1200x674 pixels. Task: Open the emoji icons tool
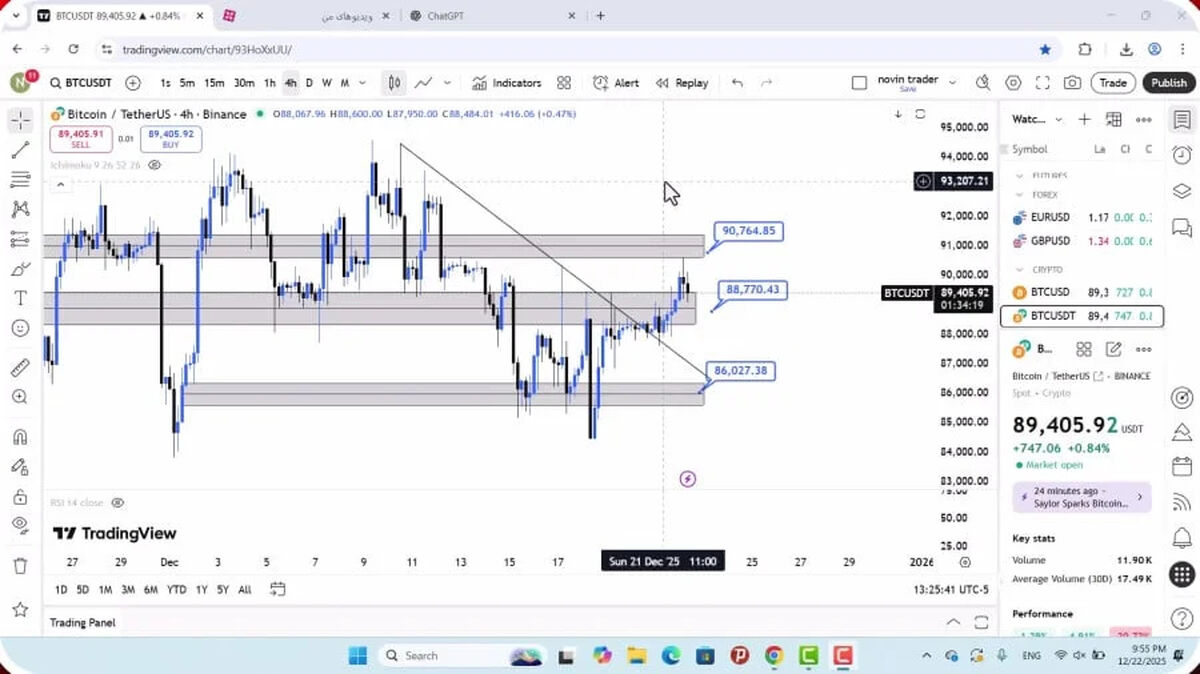tap(20, 328)
